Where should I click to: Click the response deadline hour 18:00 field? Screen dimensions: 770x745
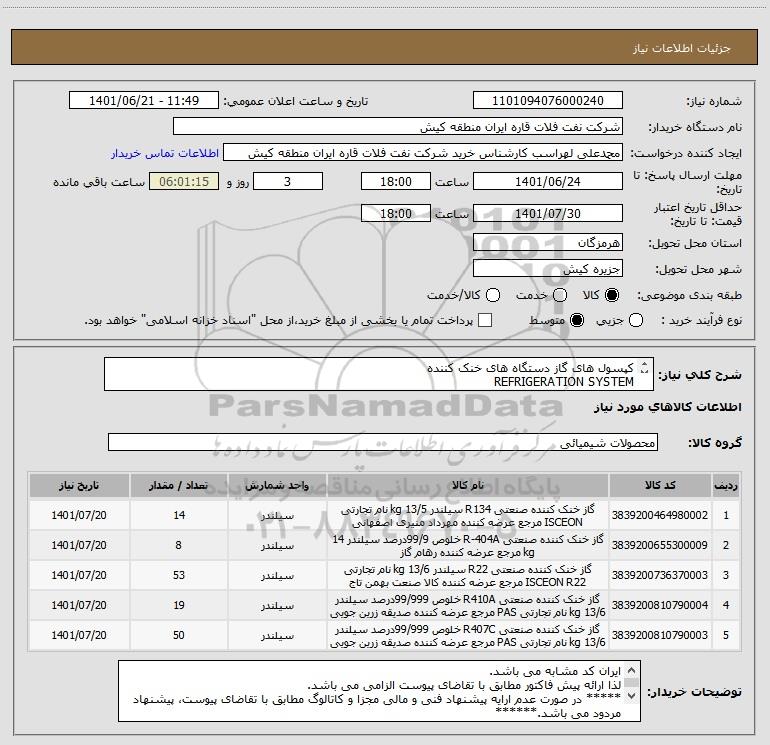pyautogui.click(x=396, y=181)
